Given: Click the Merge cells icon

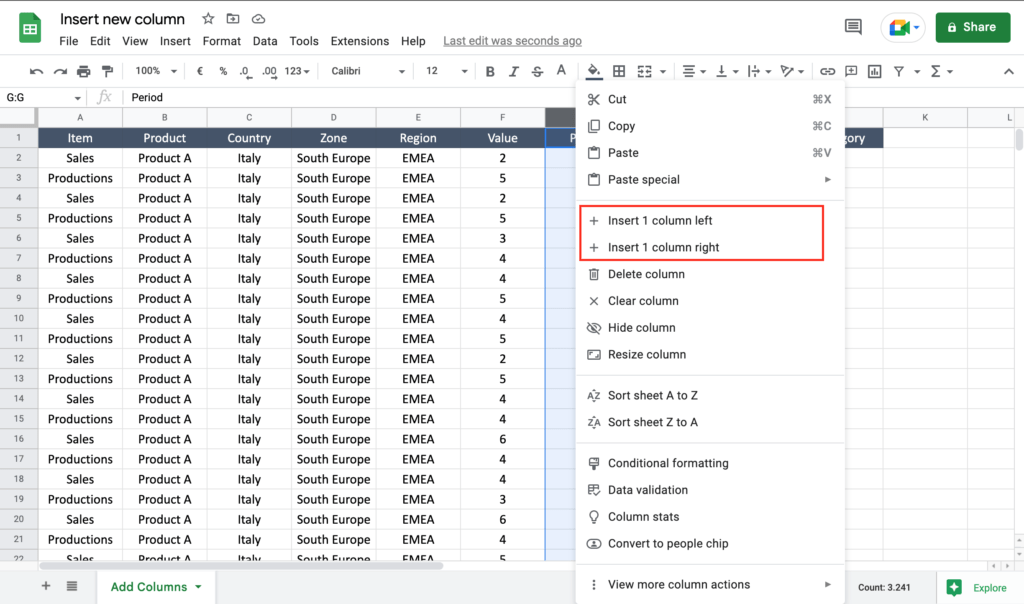Looking at the screenshot, I should [645, 71].
